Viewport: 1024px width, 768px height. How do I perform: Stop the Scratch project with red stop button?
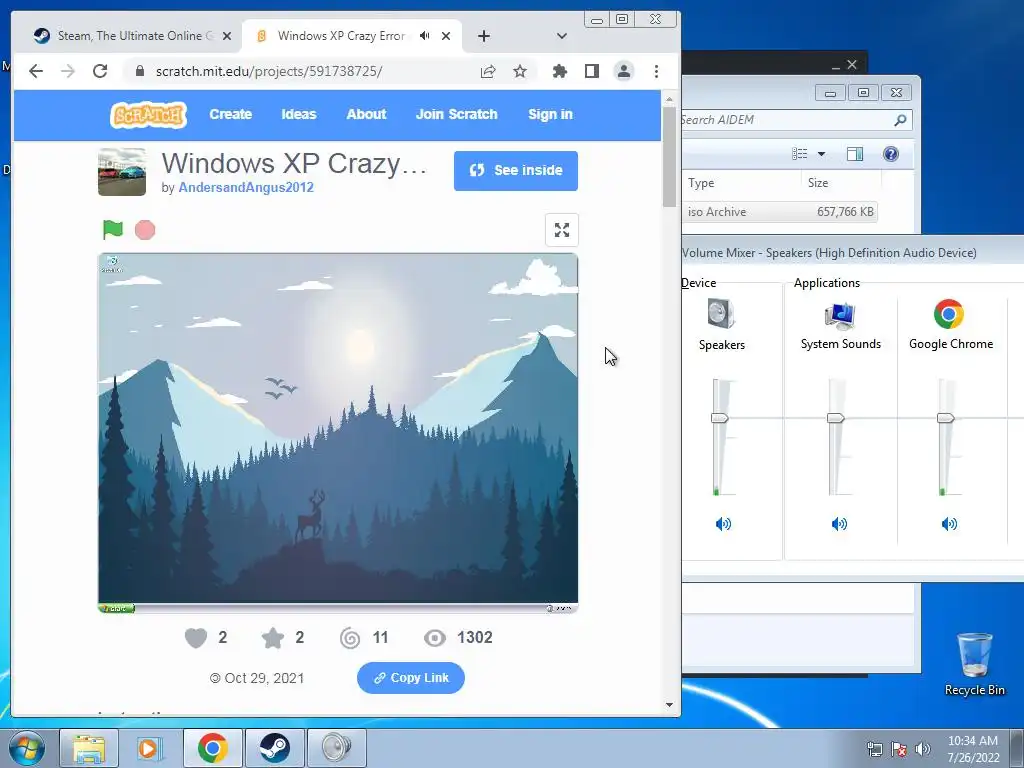pos(145,230)
